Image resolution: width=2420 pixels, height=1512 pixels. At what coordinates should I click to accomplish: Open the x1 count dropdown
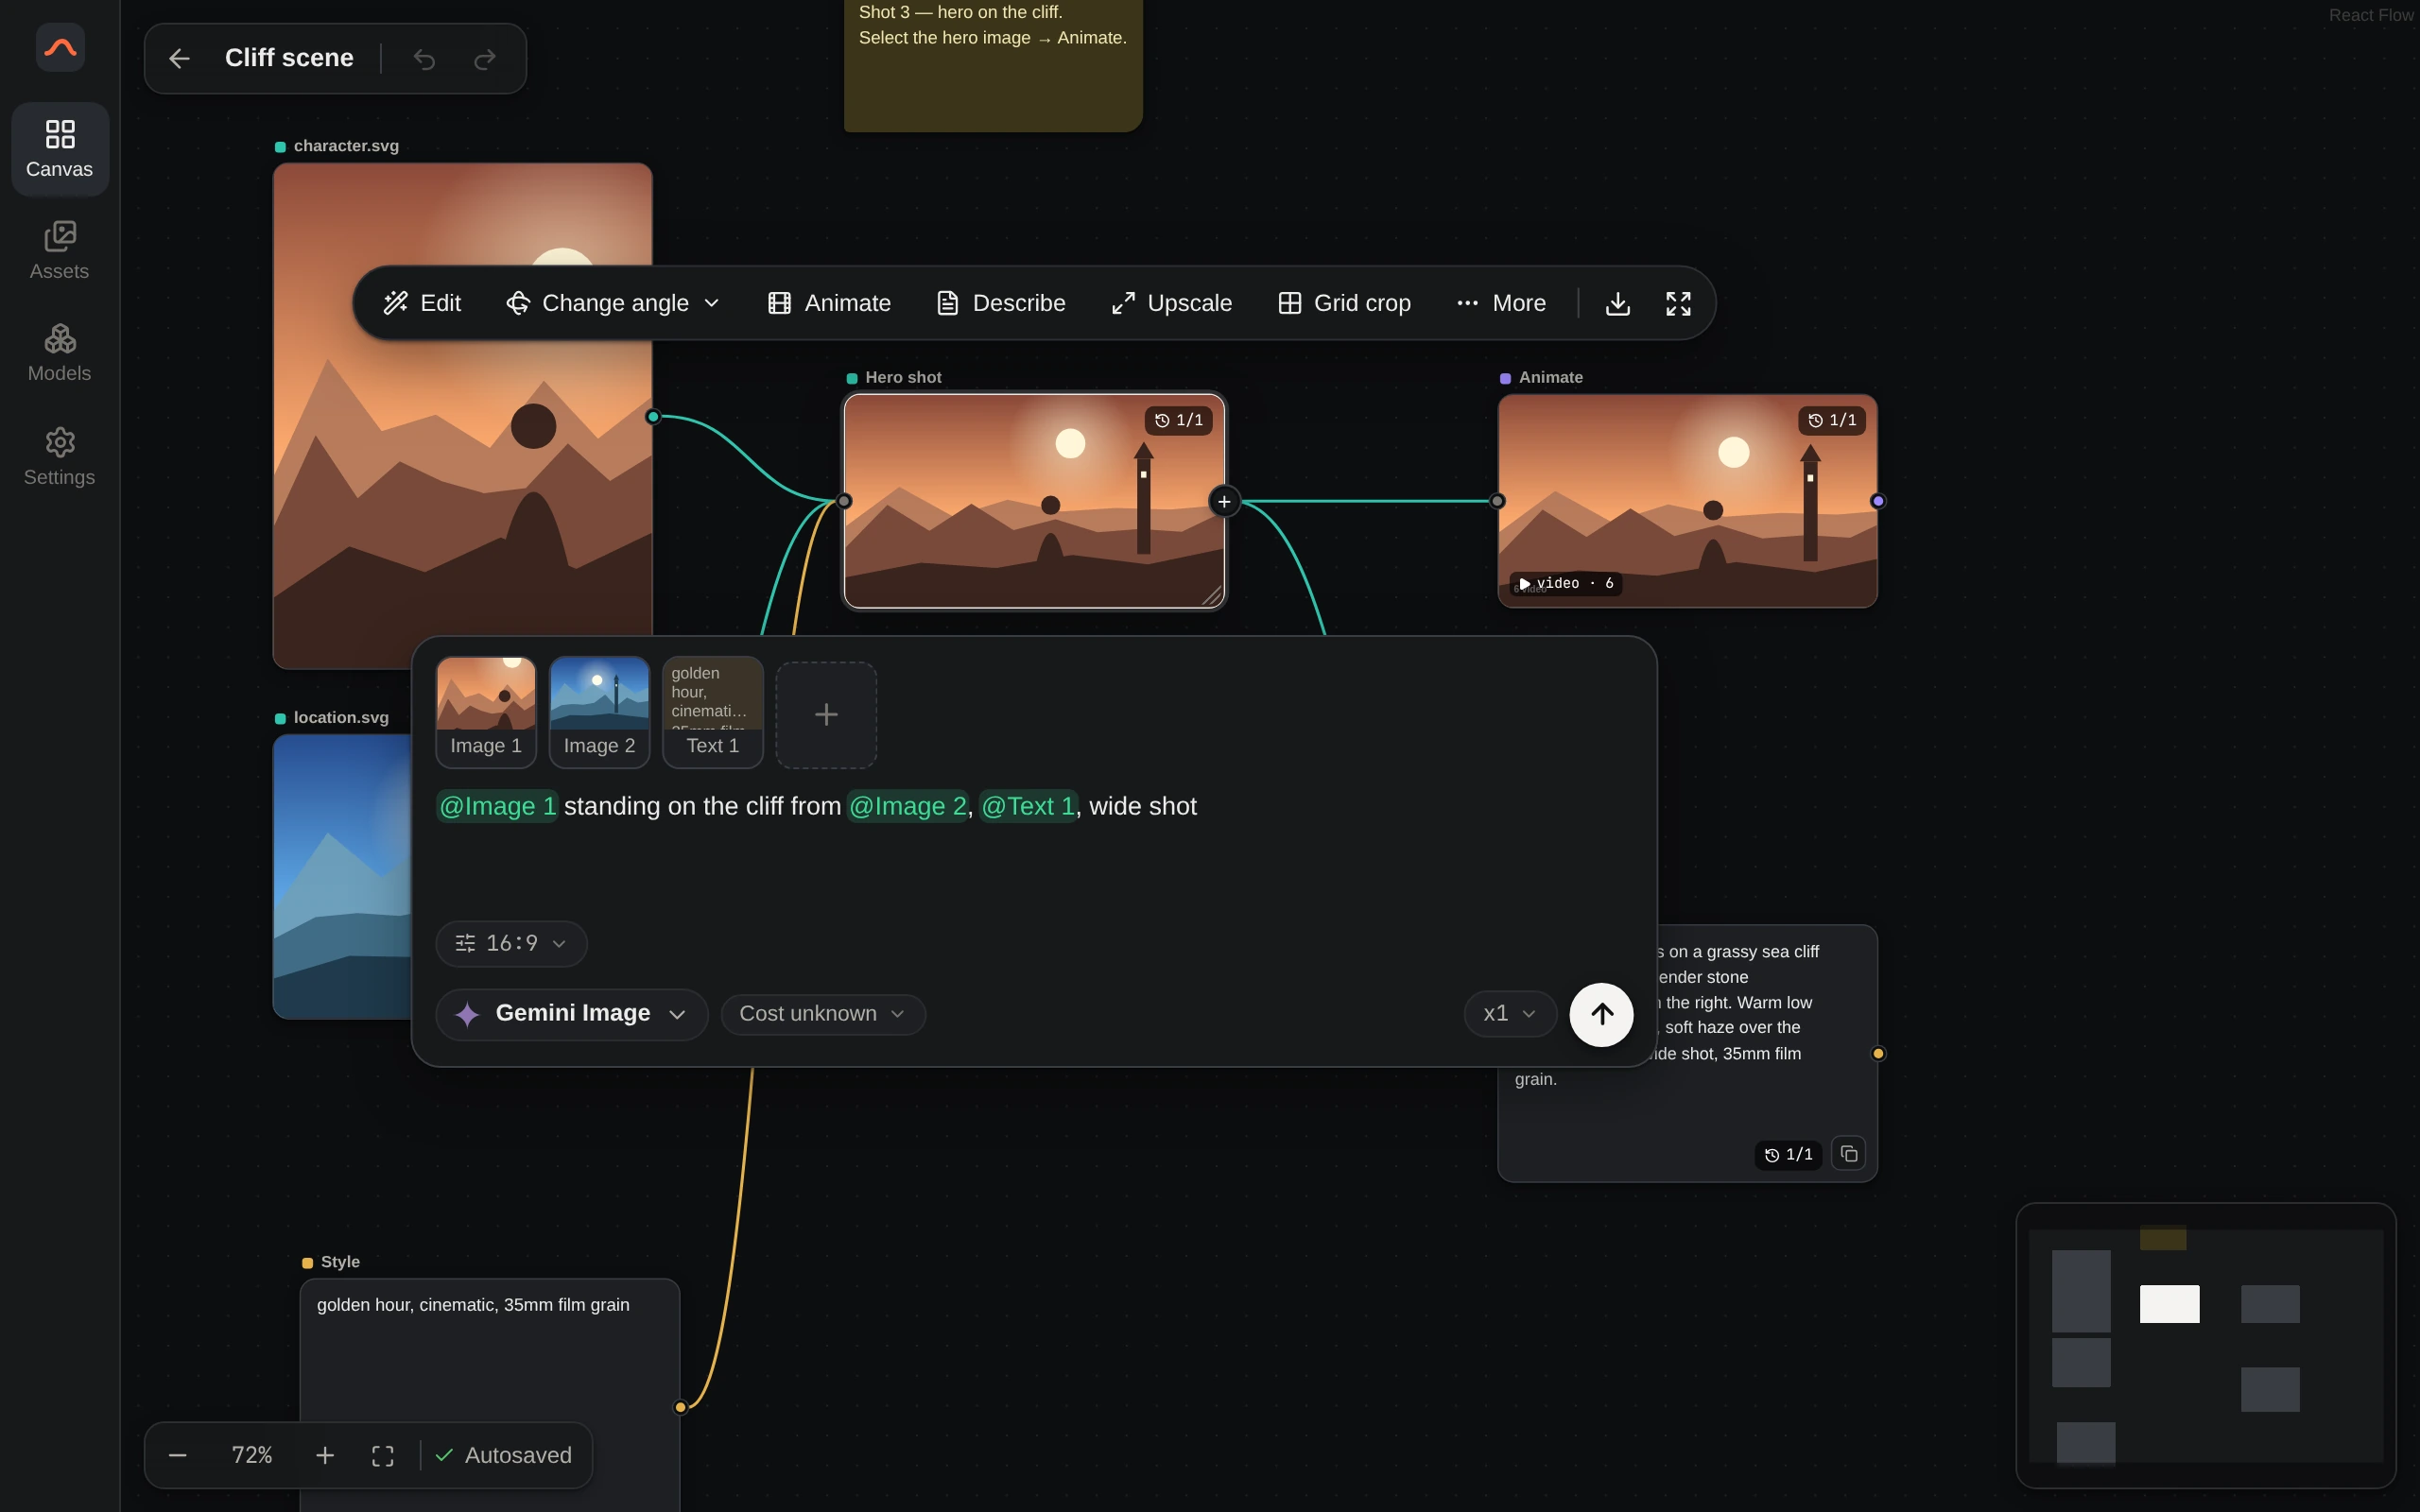point(1510,1014)
